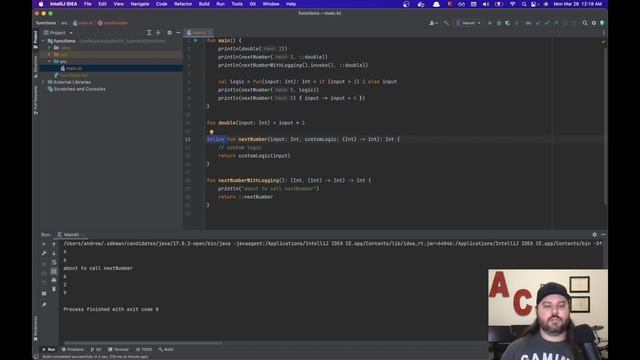This screenshot has width=640, height=360.
Task: Hide the Project tool window
Action: click(x=178, y=33)
